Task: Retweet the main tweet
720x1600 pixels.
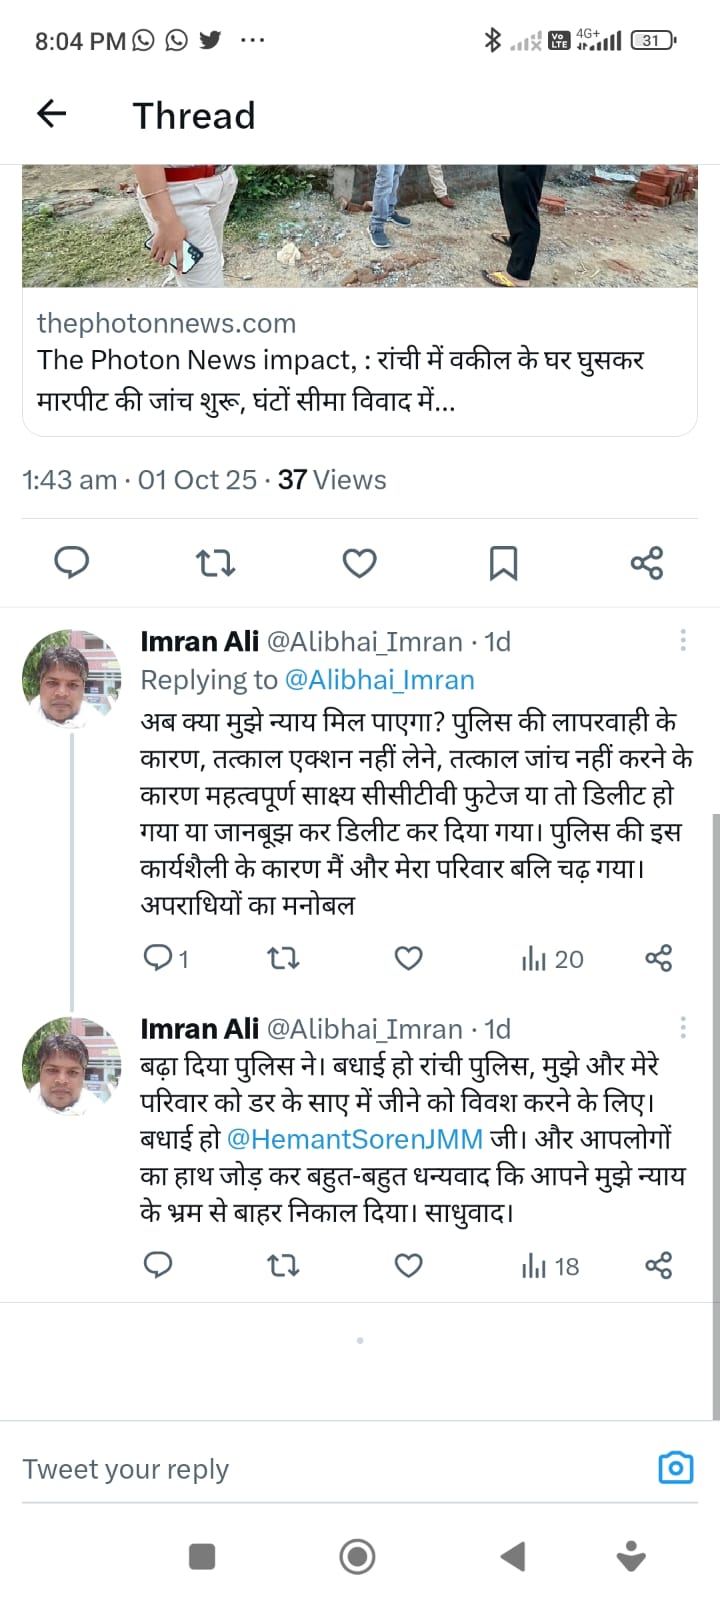Action: (x=215, y=563)
